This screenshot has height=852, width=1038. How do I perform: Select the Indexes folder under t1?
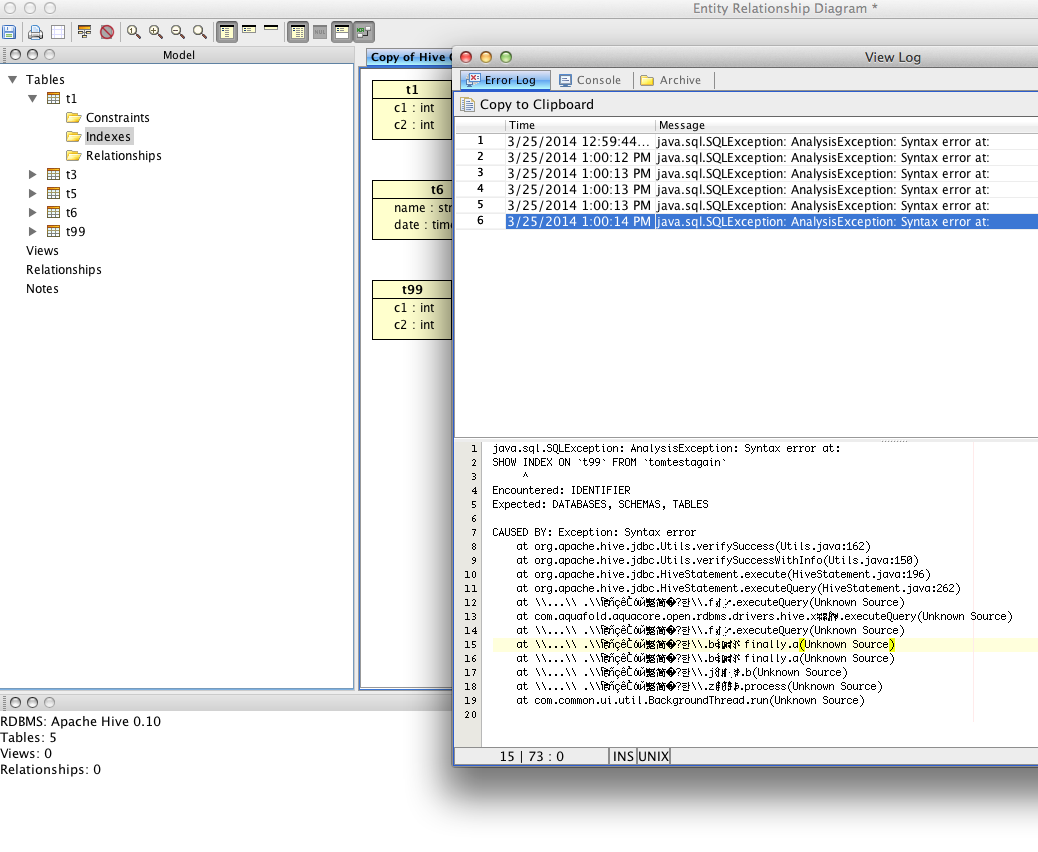click(x=109, y=136)
